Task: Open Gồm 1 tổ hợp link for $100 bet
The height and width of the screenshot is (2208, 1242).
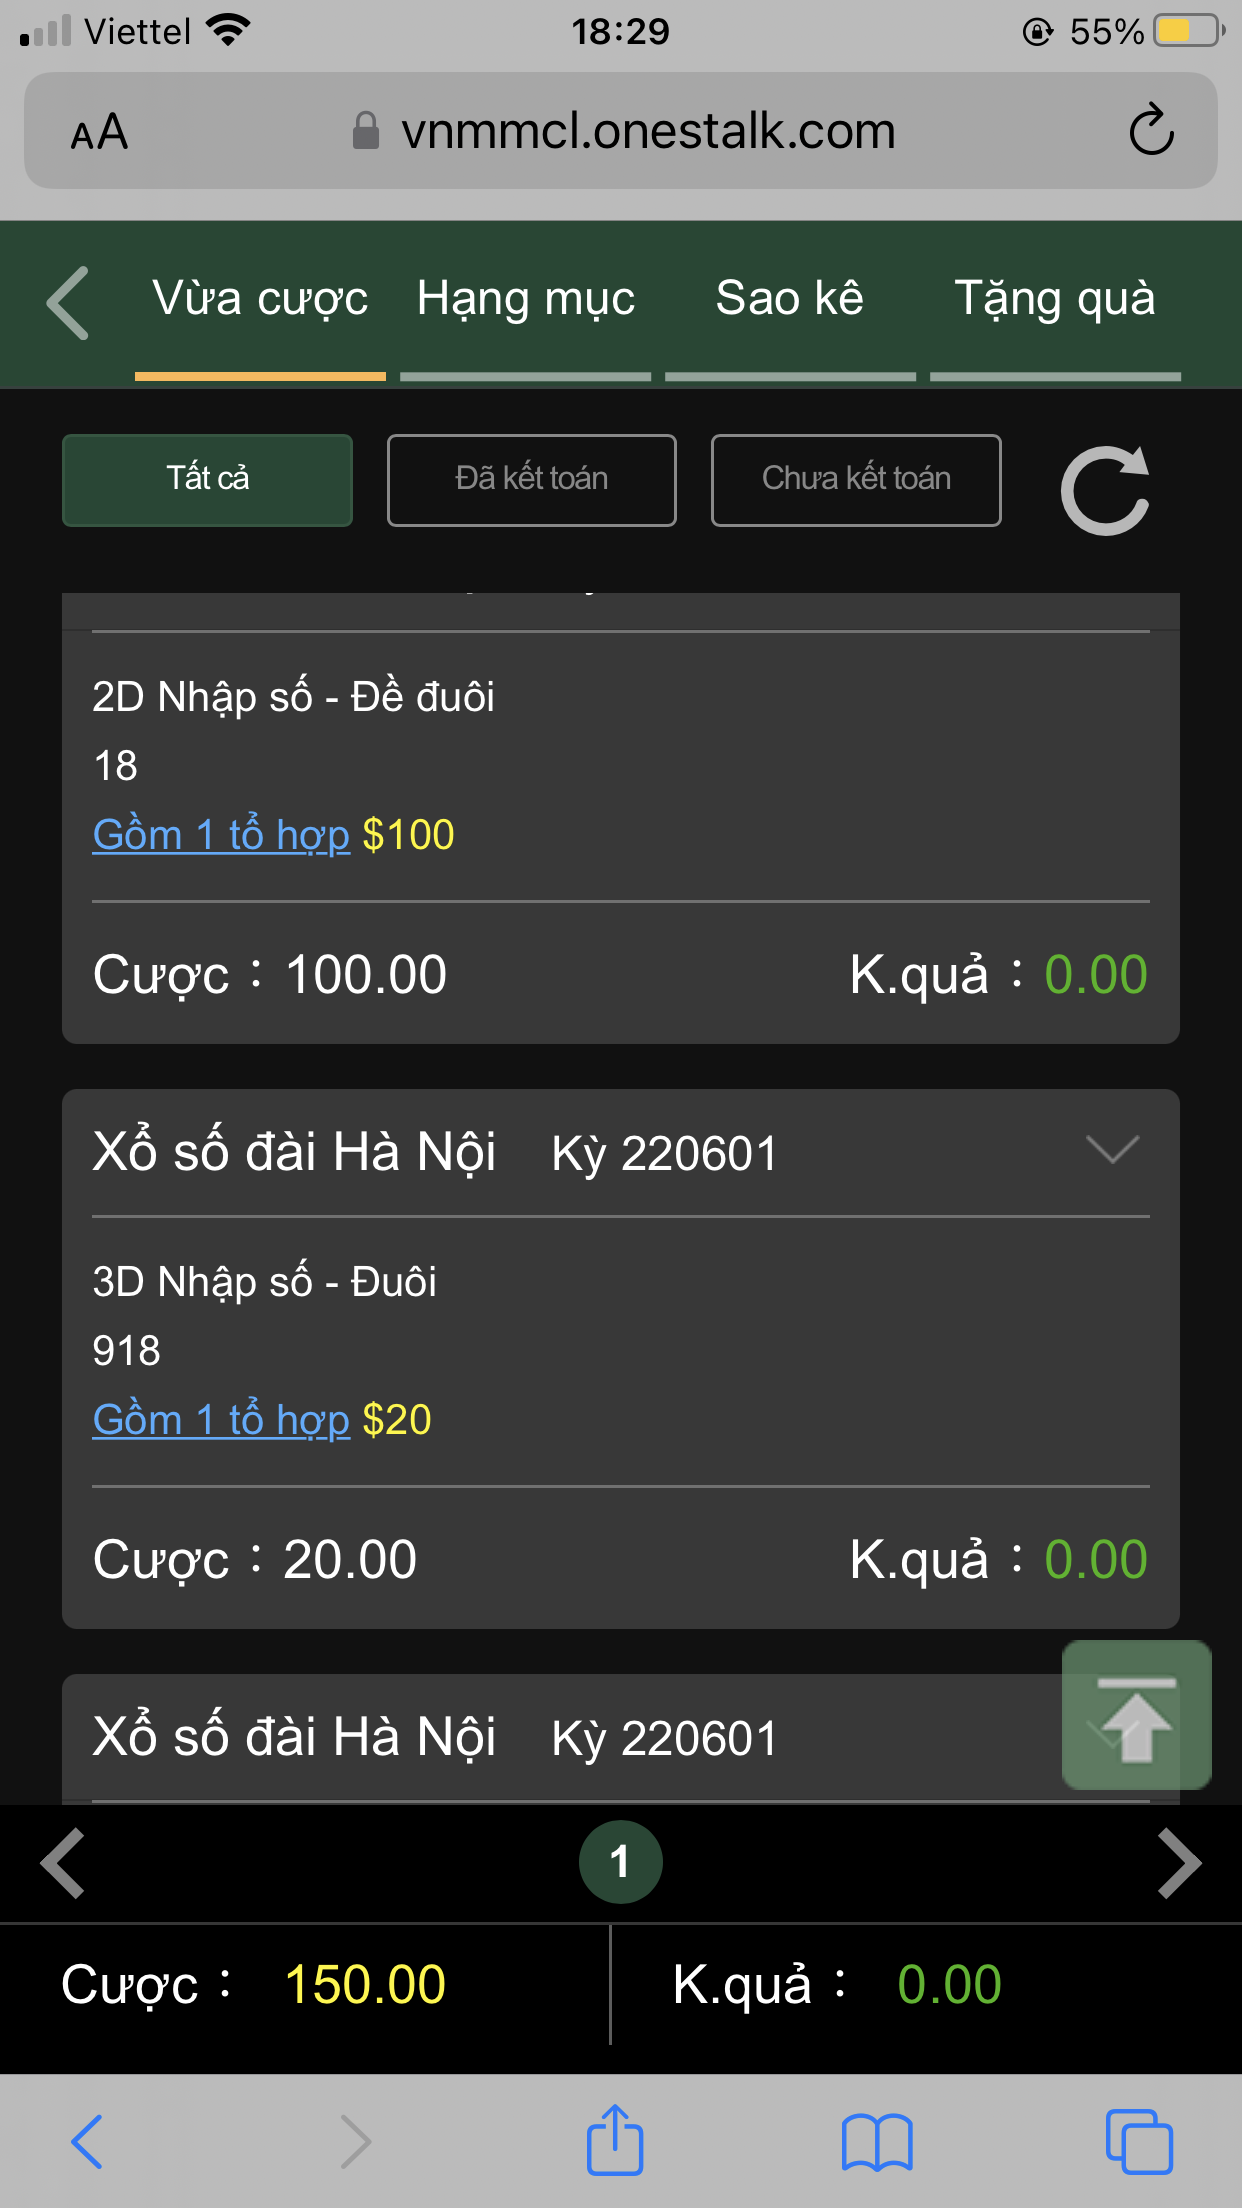Action: (x=221, y=835)
